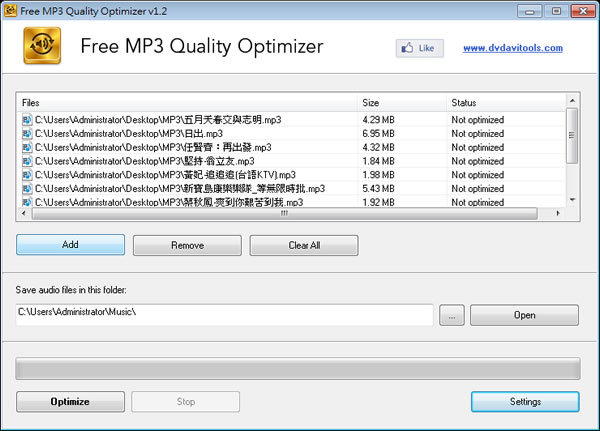
Task: Click the file icon of 任賢齊 mp3 row
Action: pyautogui.click(x=27, y=147)
